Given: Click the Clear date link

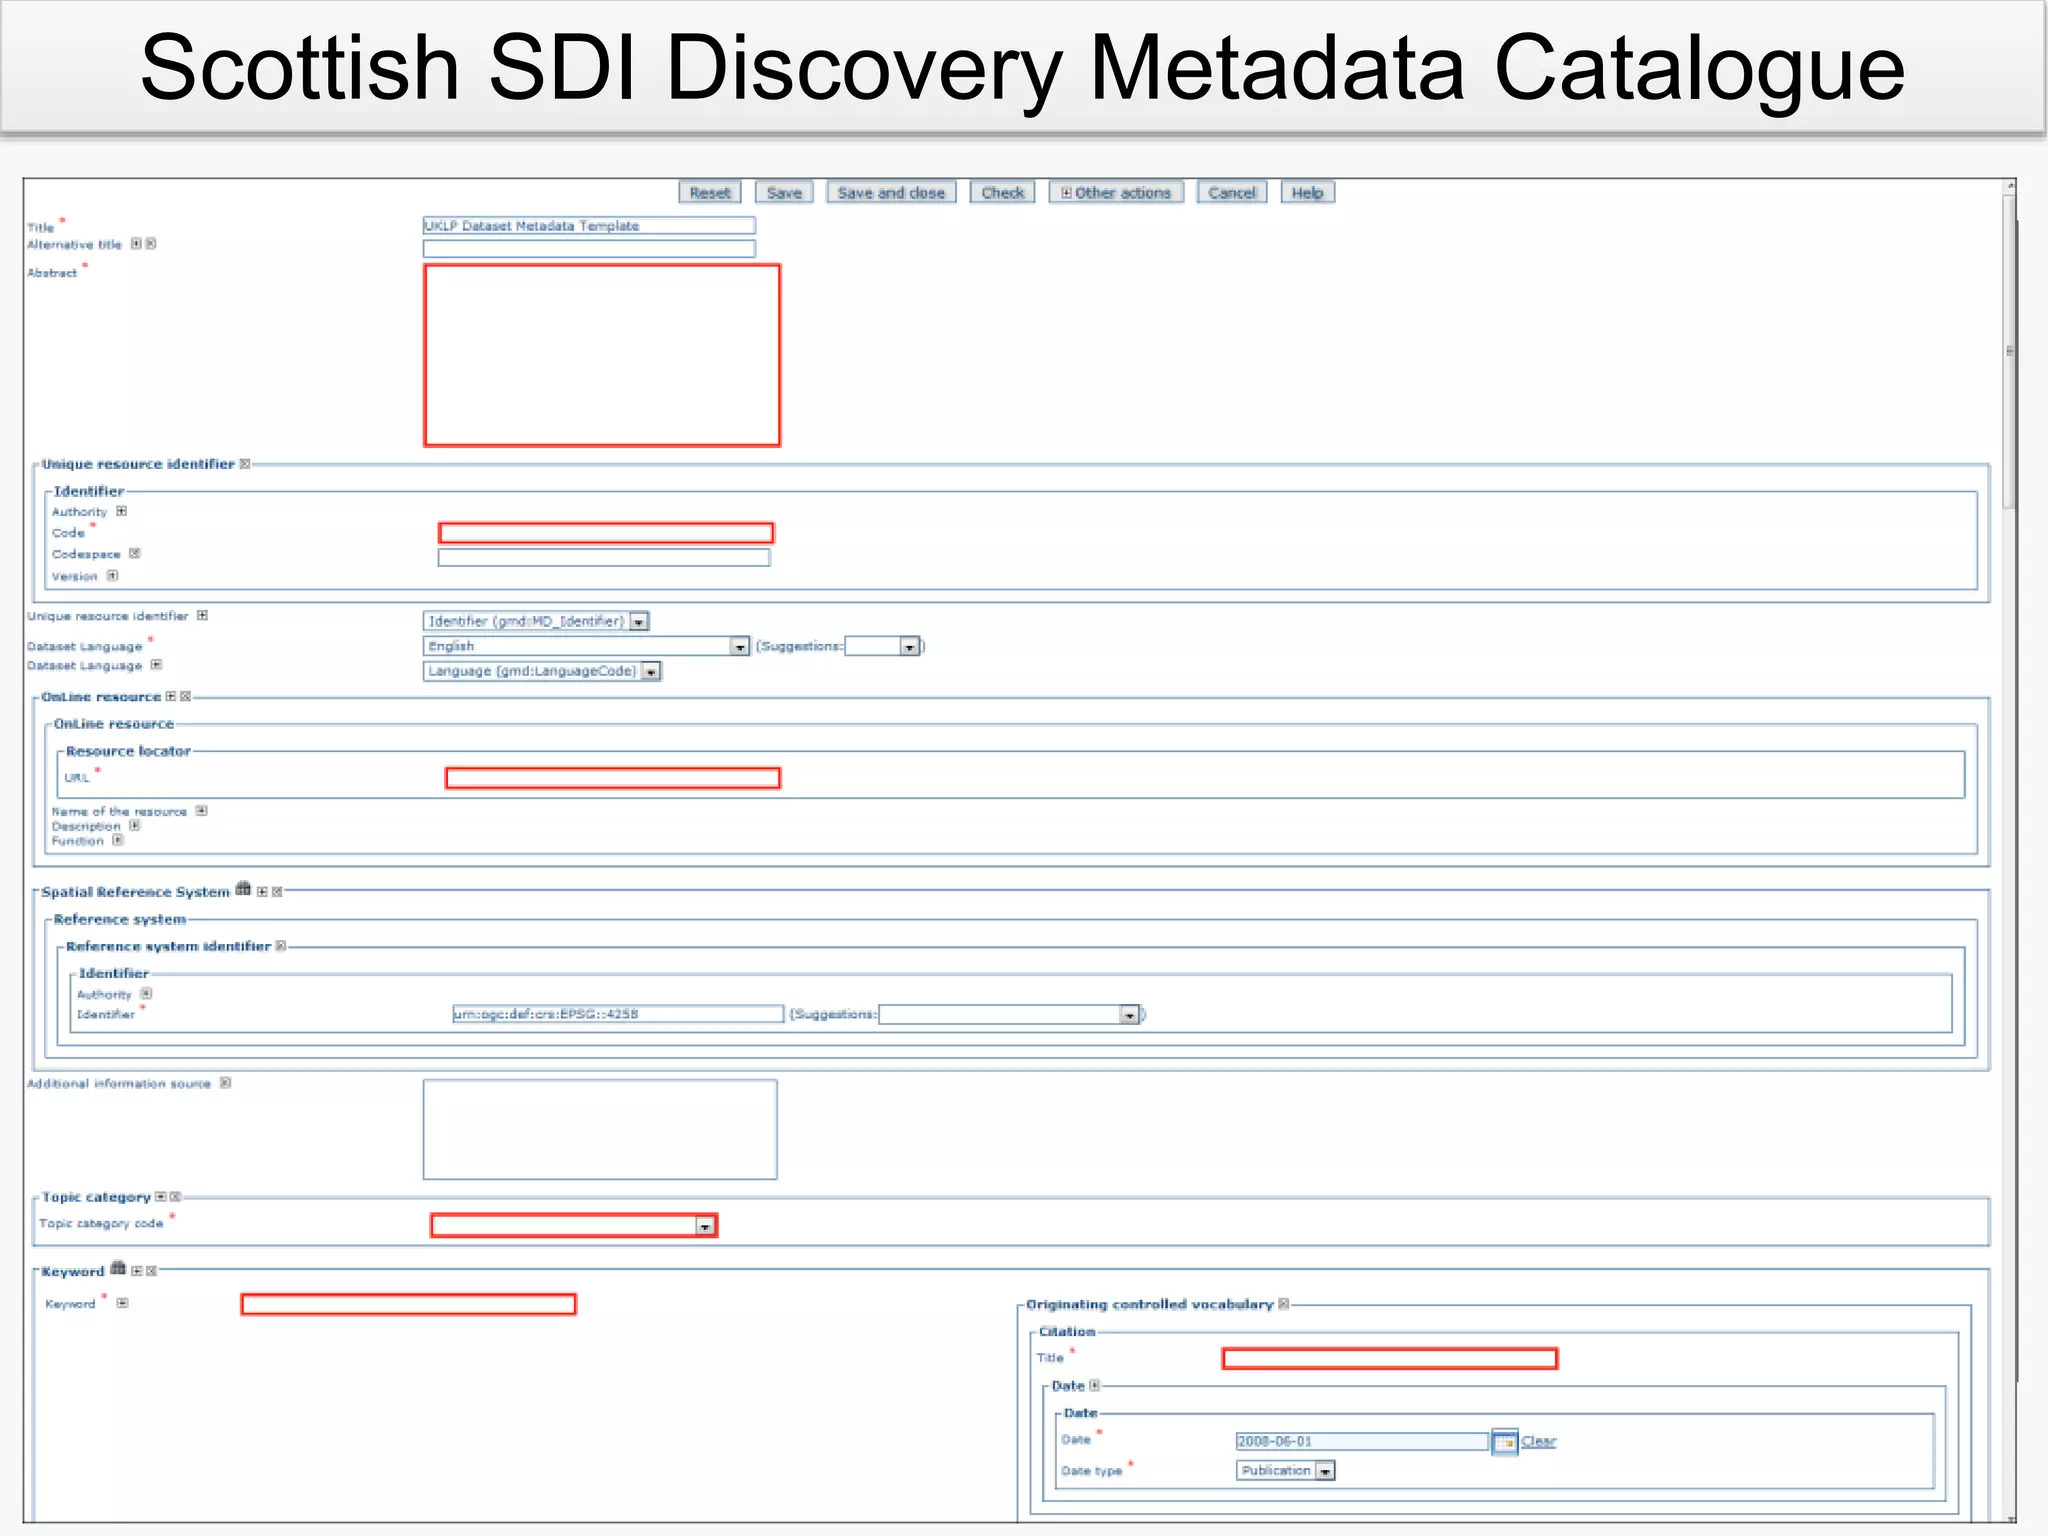Looking at the screenshot, I should 1538,1441.
